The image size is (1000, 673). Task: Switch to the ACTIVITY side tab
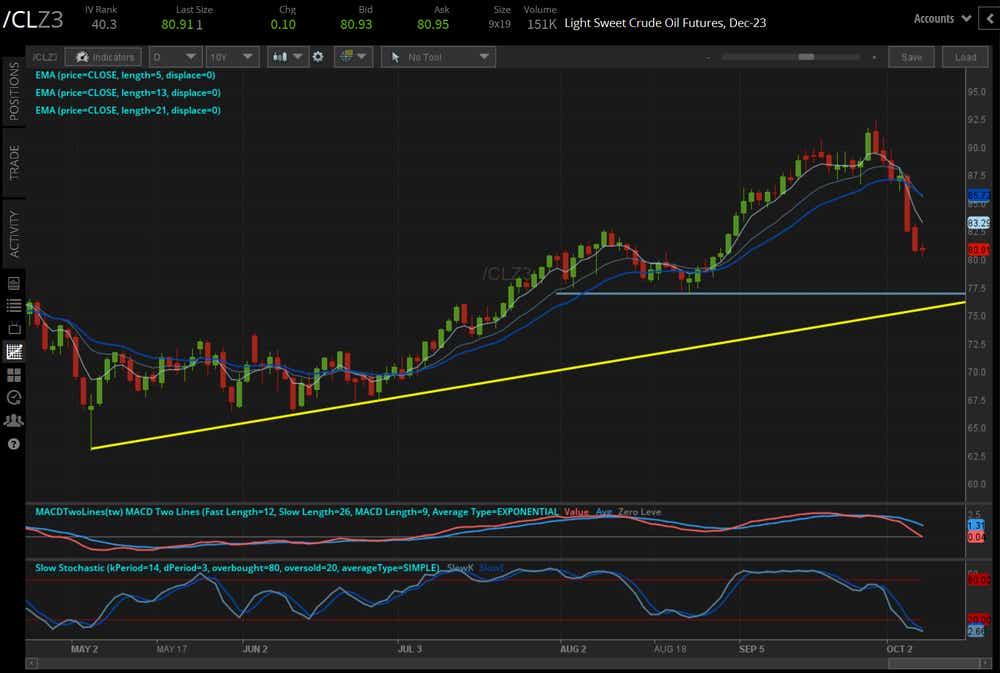click(x=13, y=234)
